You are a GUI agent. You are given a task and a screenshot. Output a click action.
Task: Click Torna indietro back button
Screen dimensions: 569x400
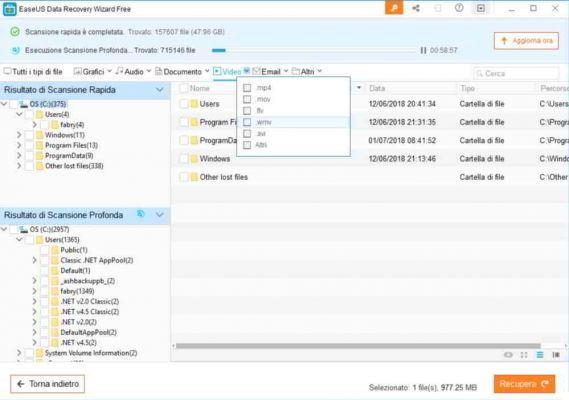[x=48, y=384]
